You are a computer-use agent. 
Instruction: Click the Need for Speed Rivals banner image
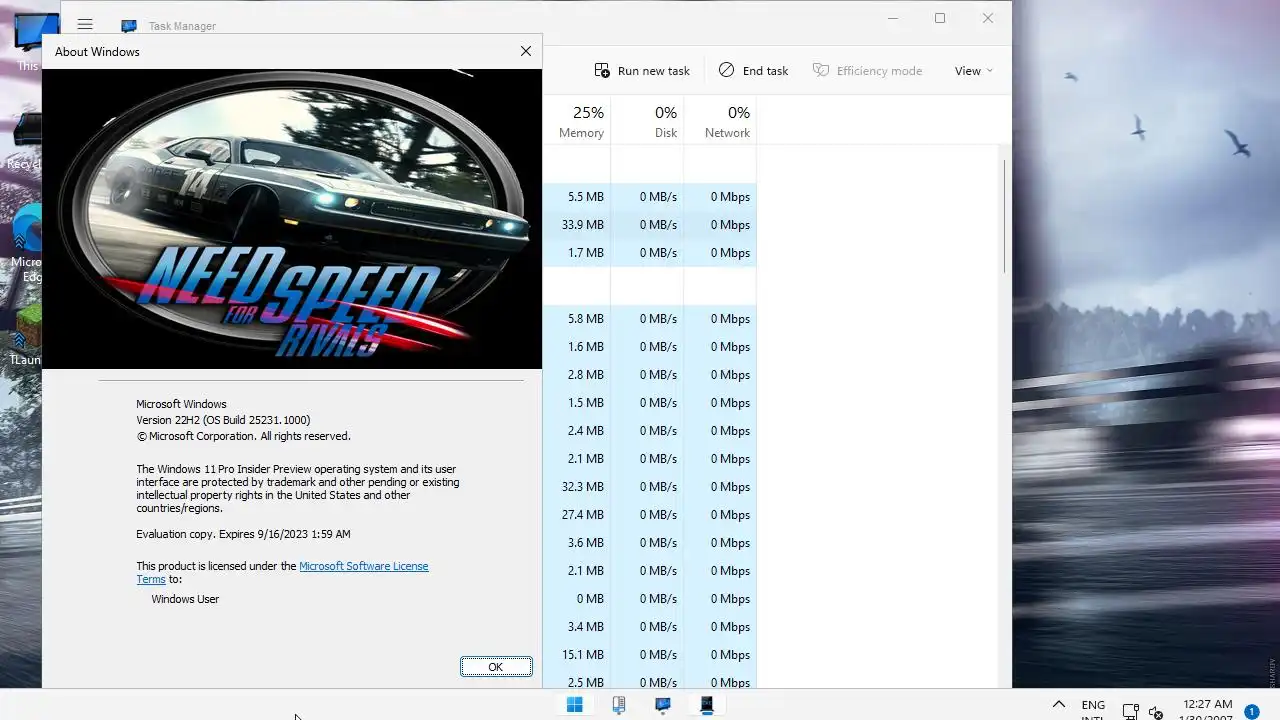292,219
